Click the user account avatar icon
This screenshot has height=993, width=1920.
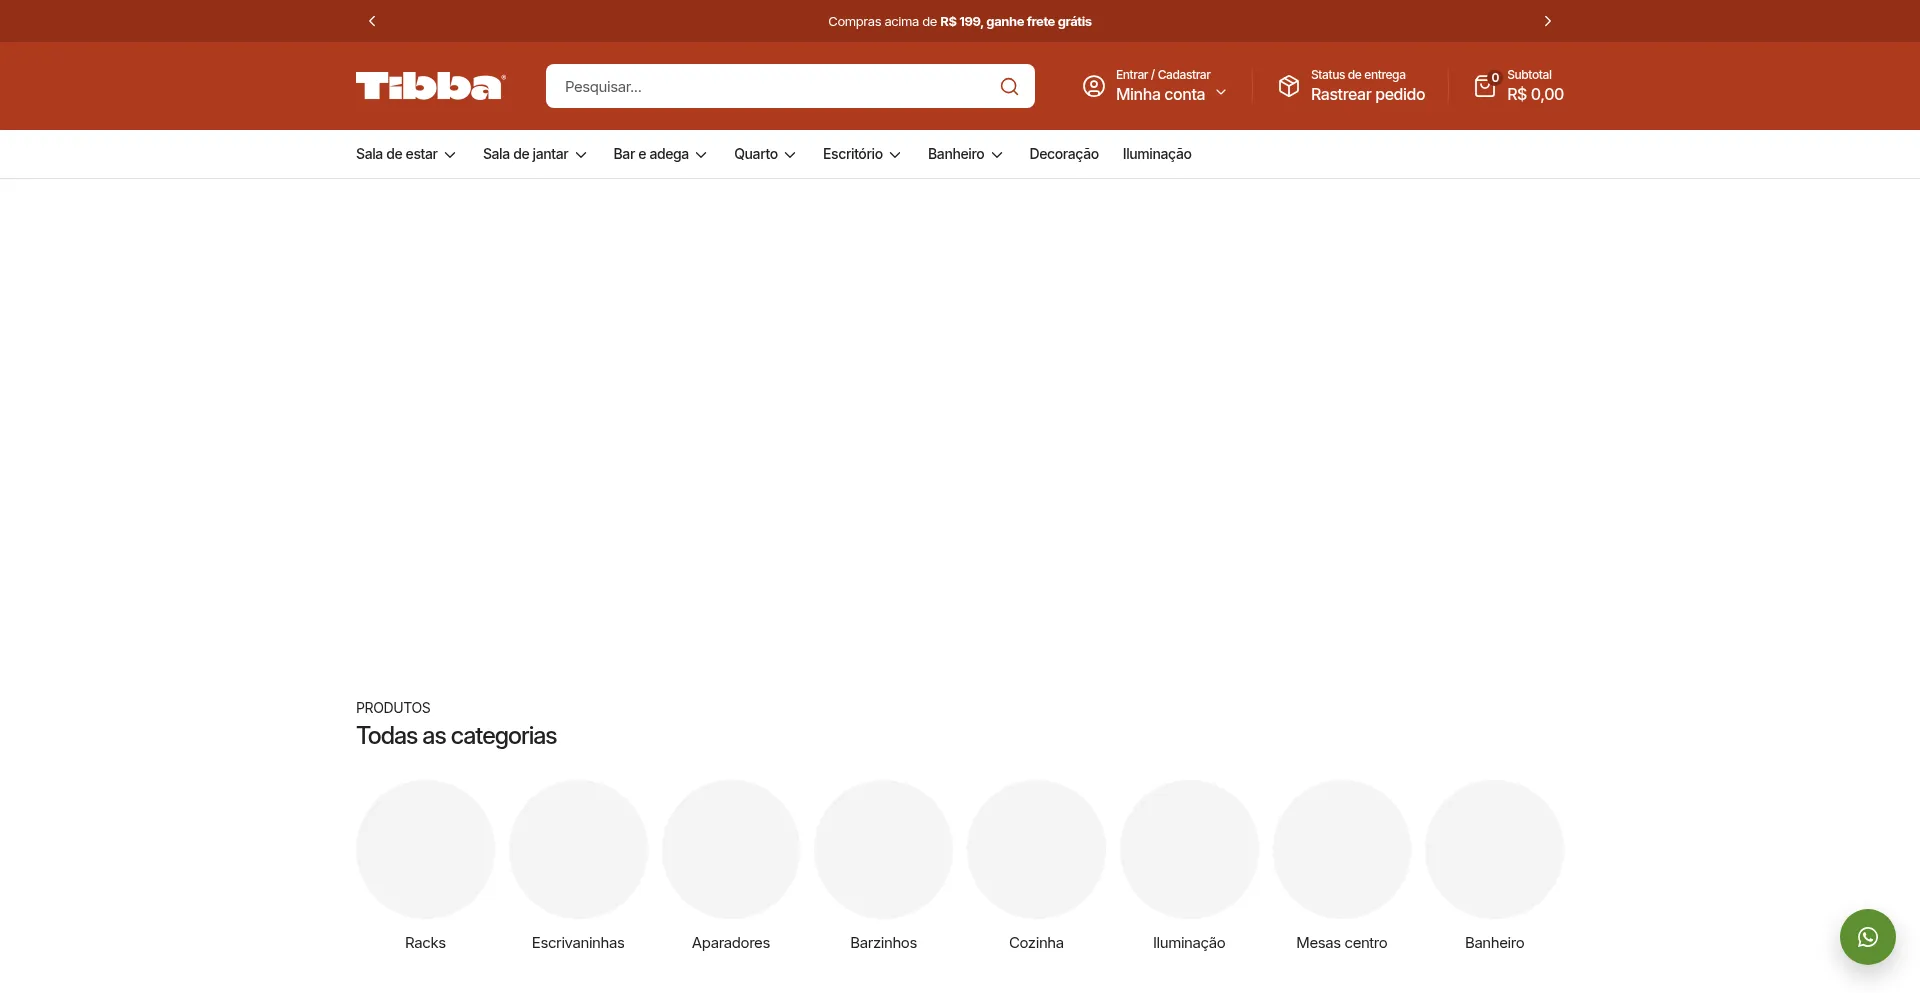click(1094, 86)
